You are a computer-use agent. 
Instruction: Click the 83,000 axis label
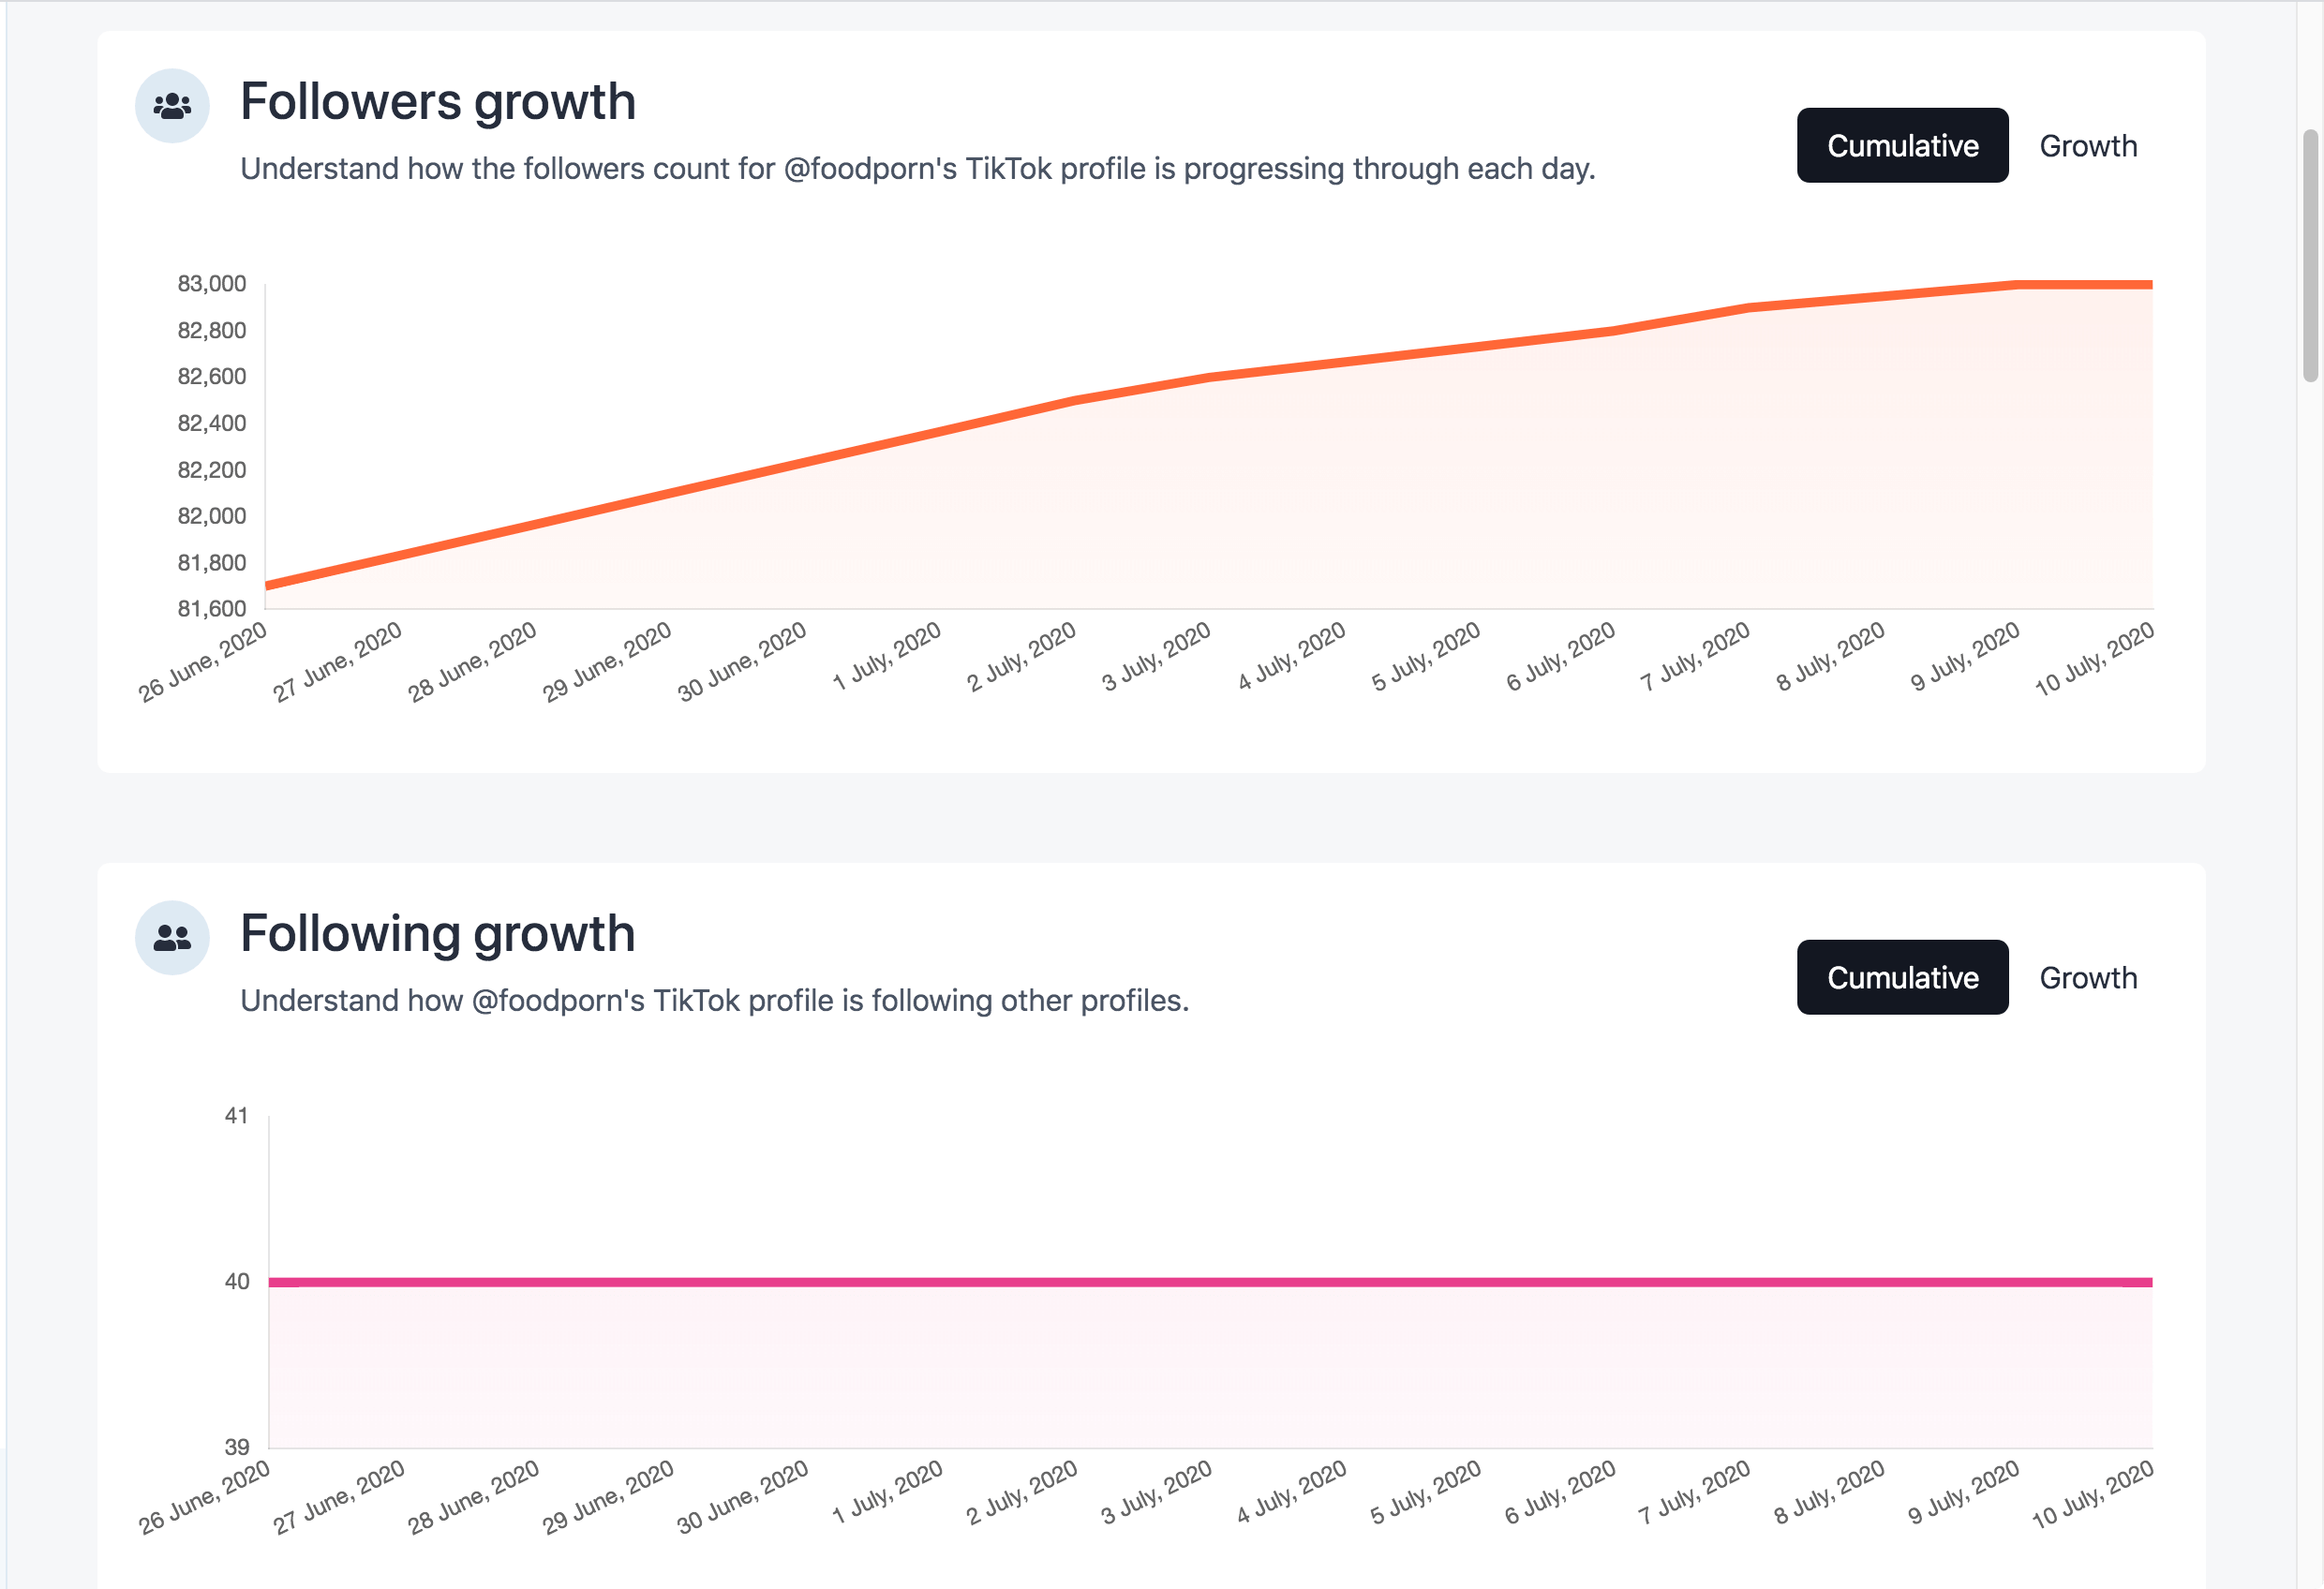[211, 283]
